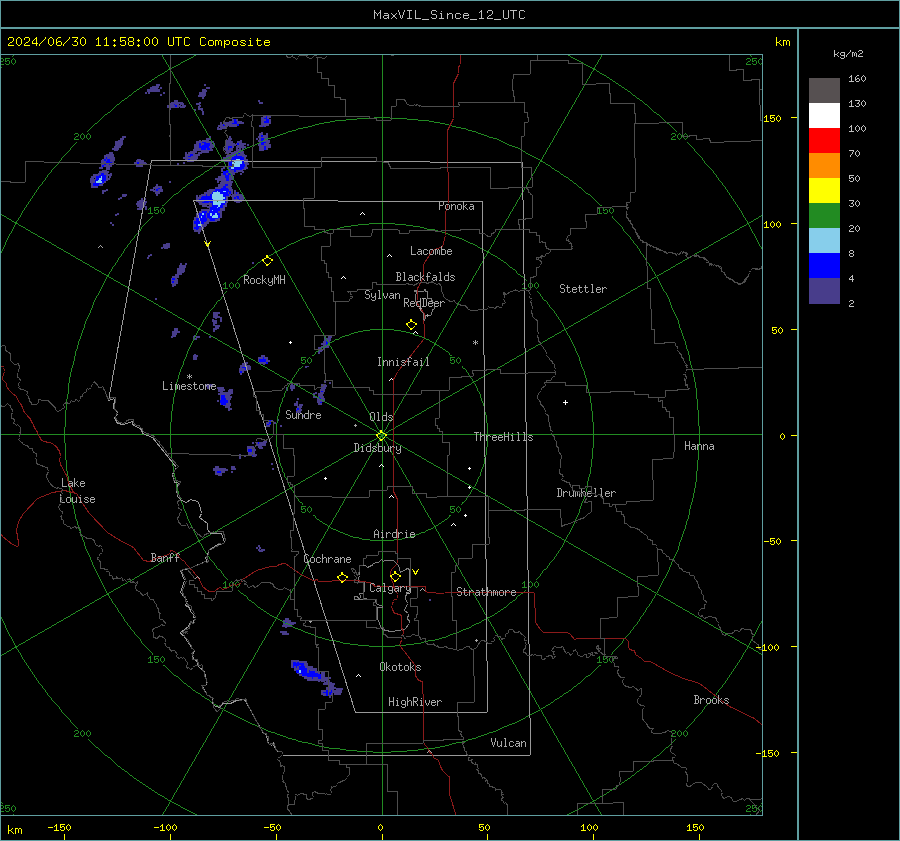Image resolution: width=900 pixels, height=841 pixels.
Task: Click the Lake Louise label
Action: click(77, 491)
